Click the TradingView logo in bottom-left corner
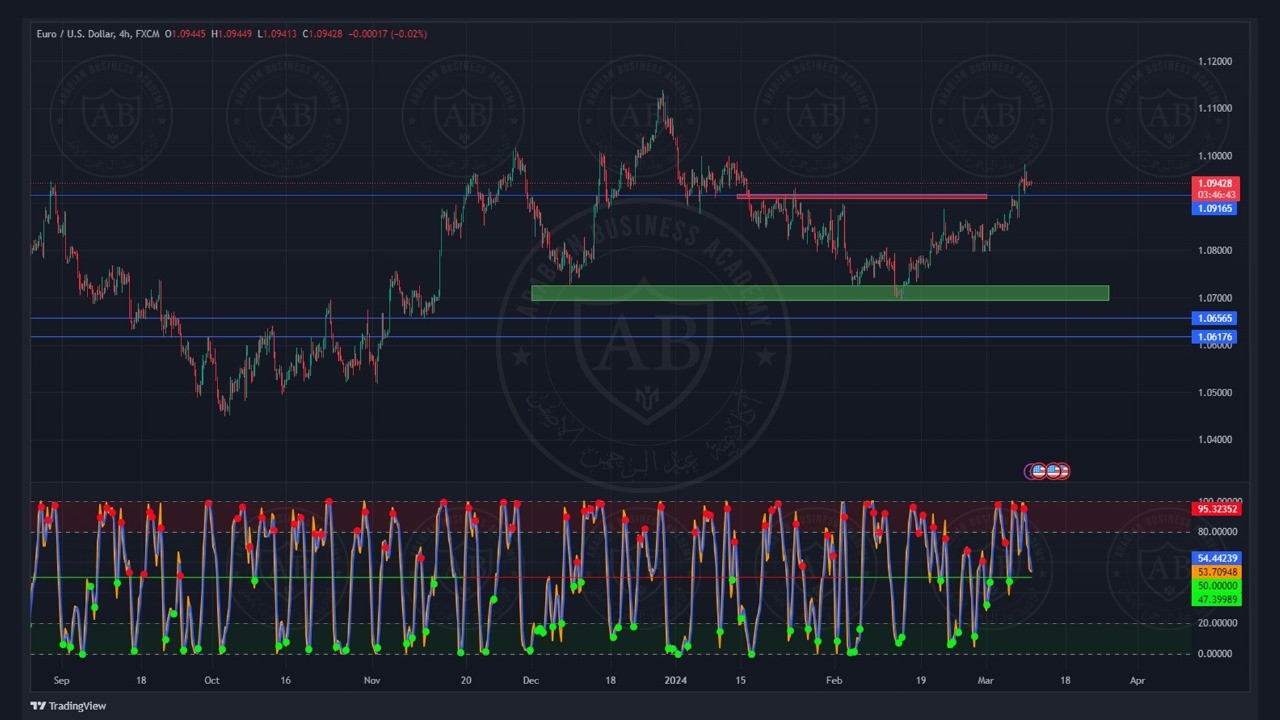 pyautogui.click(x=68, y=706)
